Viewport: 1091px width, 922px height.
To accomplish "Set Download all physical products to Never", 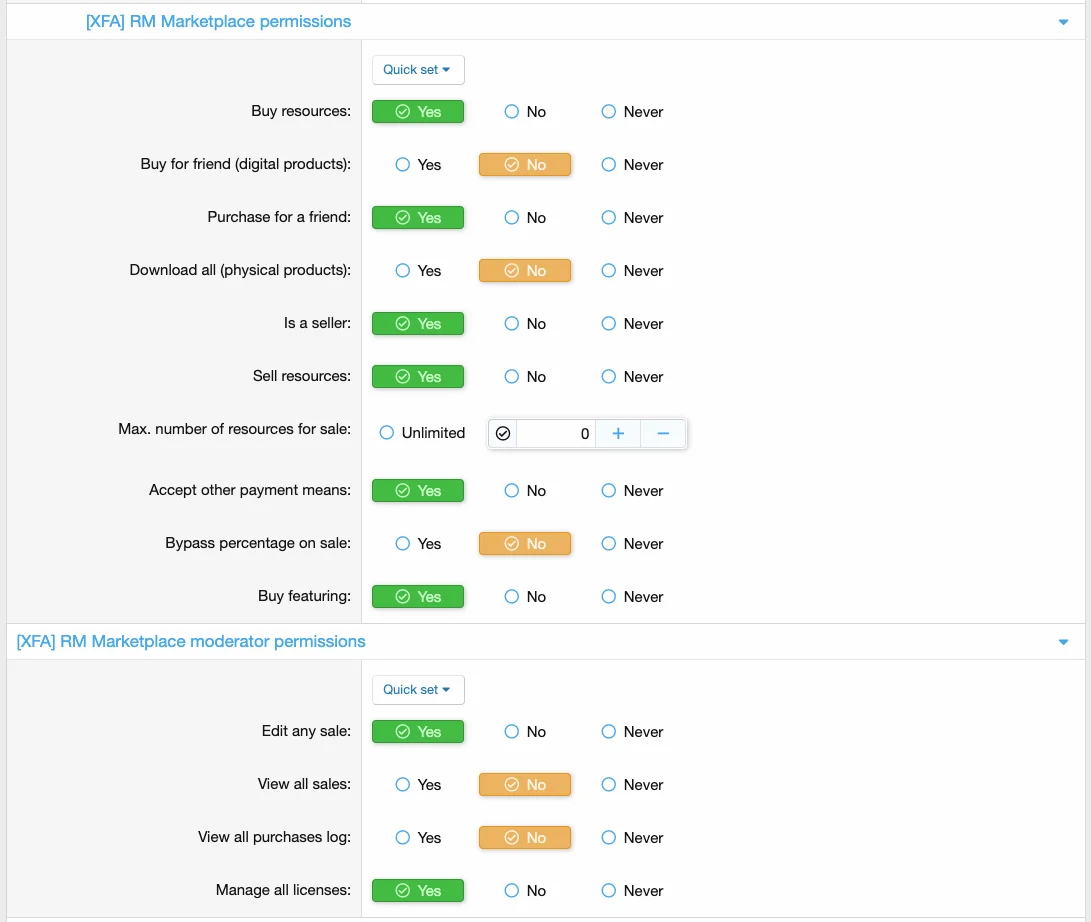I will coord(632,271).
